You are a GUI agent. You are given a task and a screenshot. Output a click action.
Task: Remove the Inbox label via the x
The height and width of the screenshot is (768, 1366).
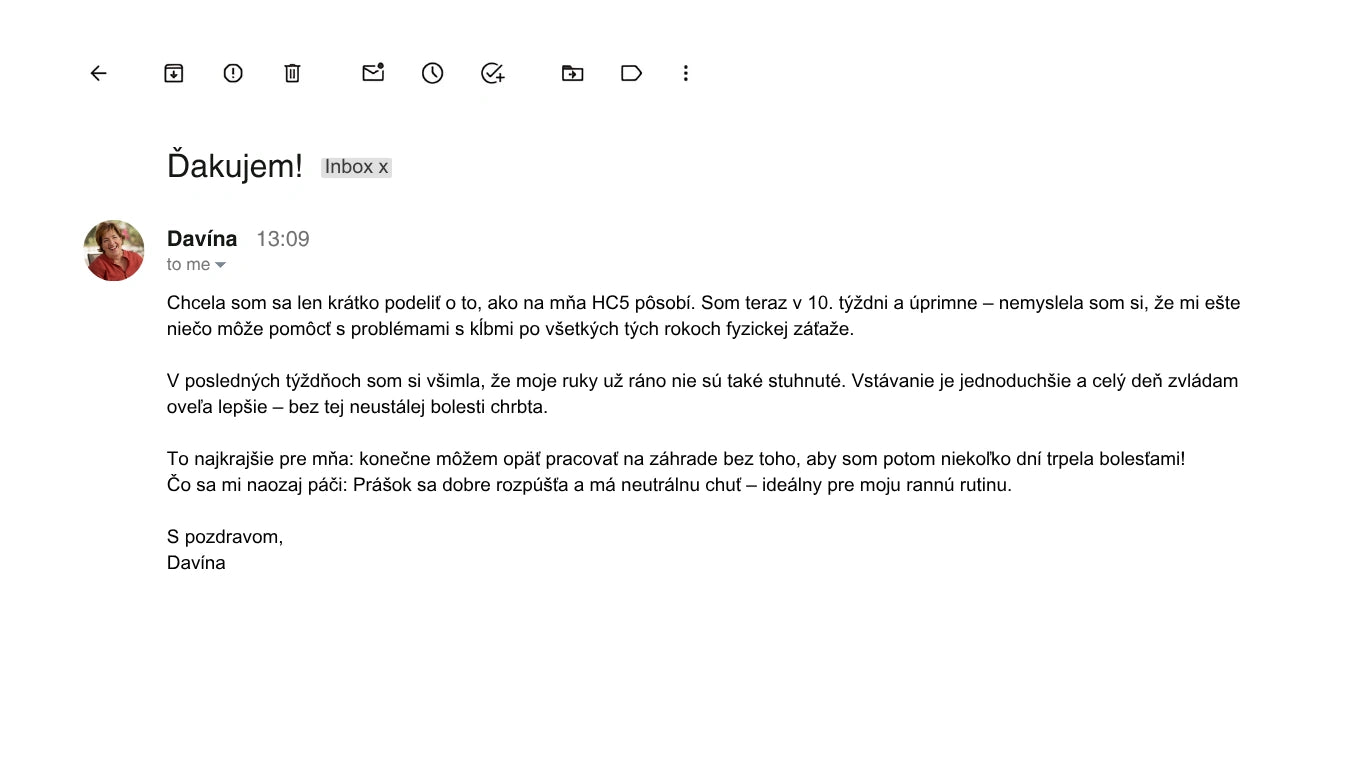tap(383, 167)
